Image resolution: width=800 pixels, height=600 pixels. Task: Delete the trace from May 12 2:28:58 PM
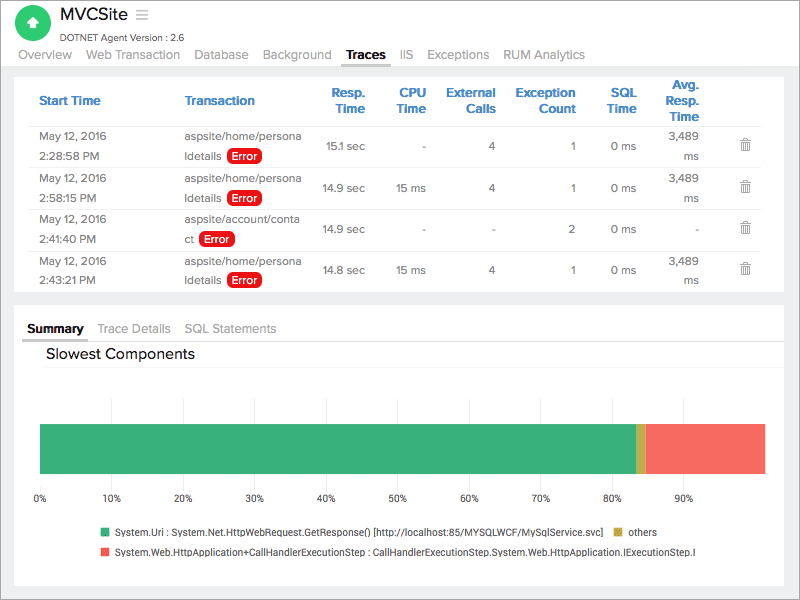tap(745, 145)
